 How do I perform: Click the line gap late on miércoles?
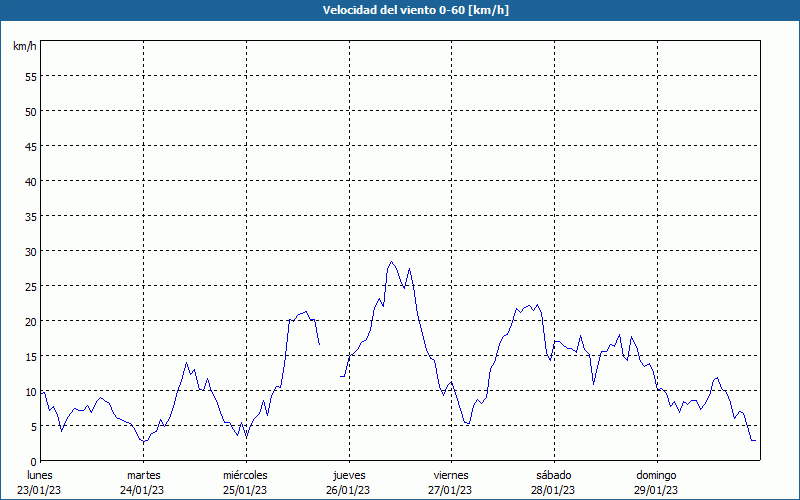tap(330, 360)
